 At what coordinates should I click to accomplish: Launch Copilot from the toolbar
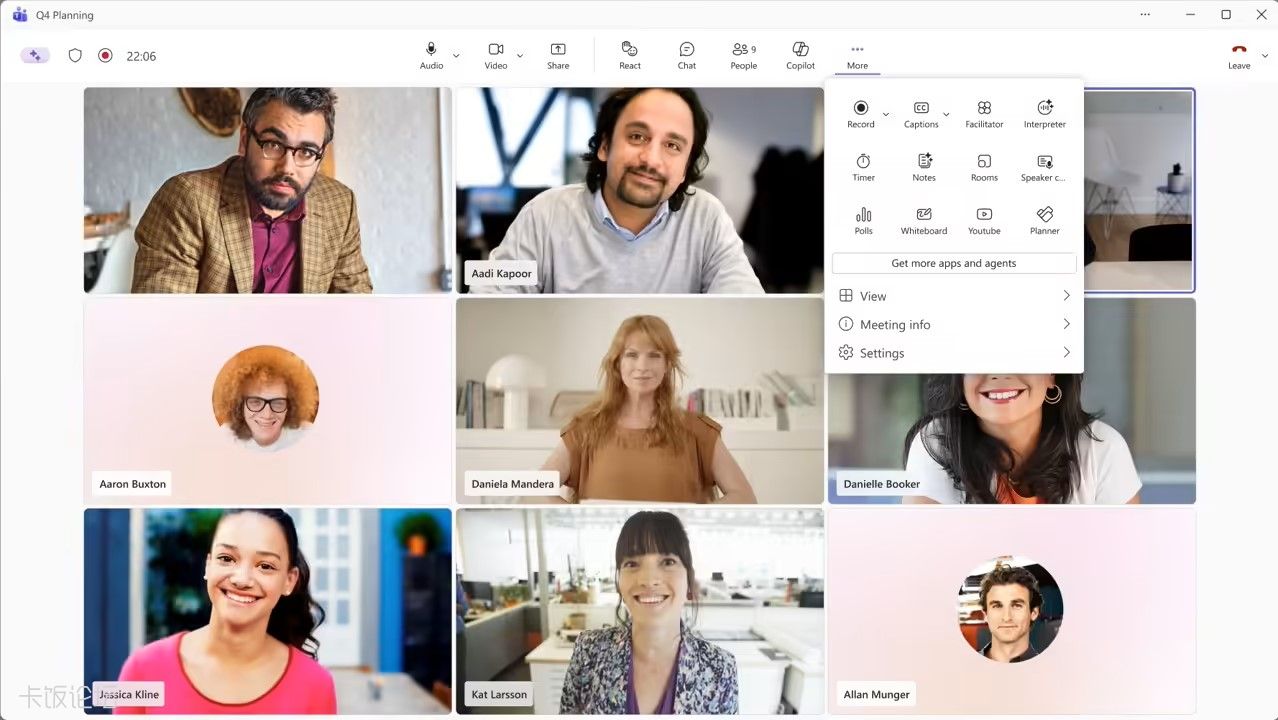coord(800,55)
